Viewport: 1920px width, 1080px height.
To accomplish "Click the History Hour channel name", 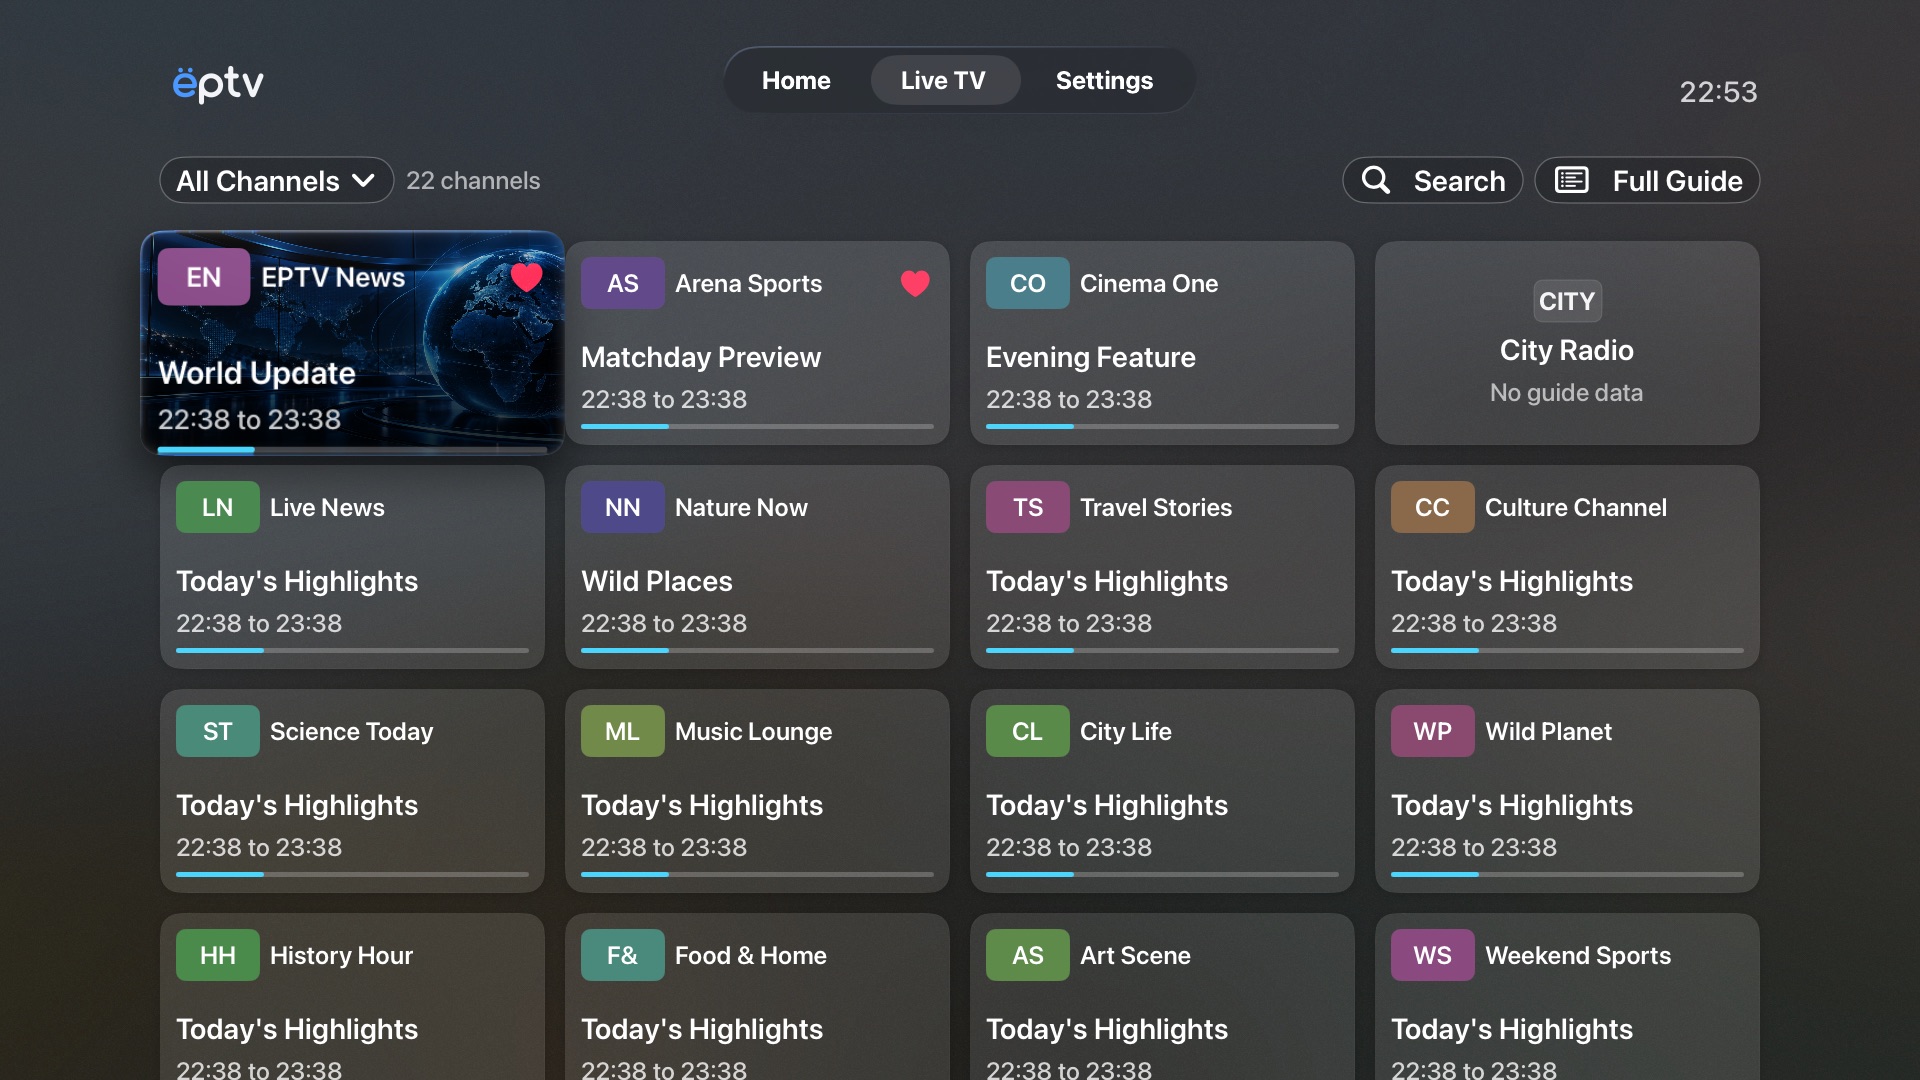I will point(341,956).
